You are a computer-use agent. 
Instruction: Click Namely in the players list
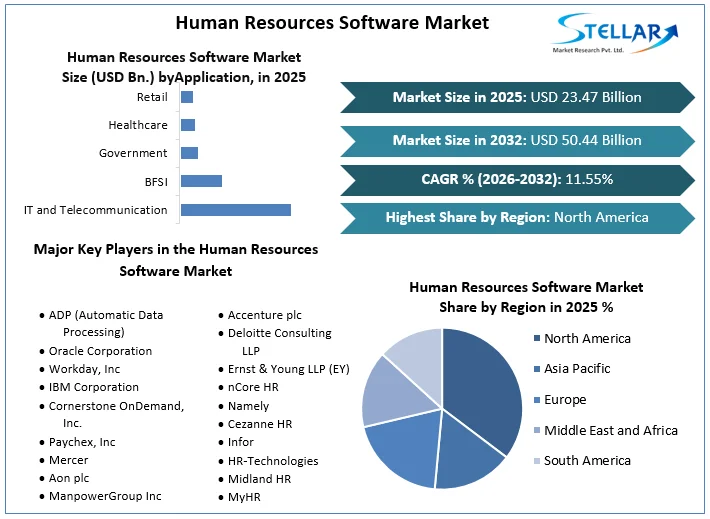pos(245,406)
